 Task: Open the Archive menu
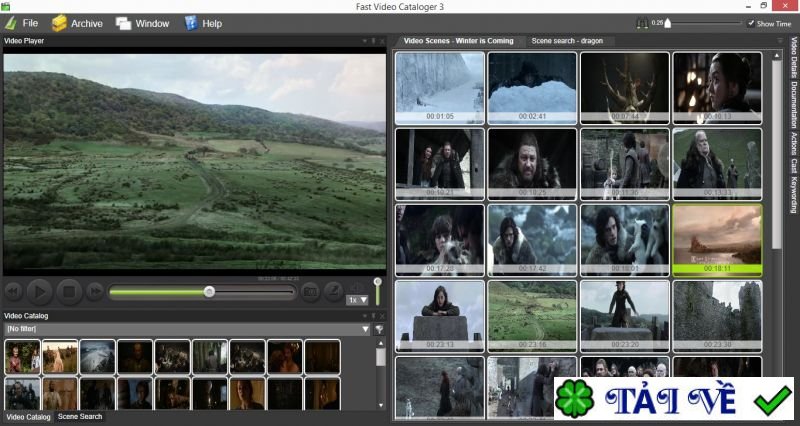77,22
